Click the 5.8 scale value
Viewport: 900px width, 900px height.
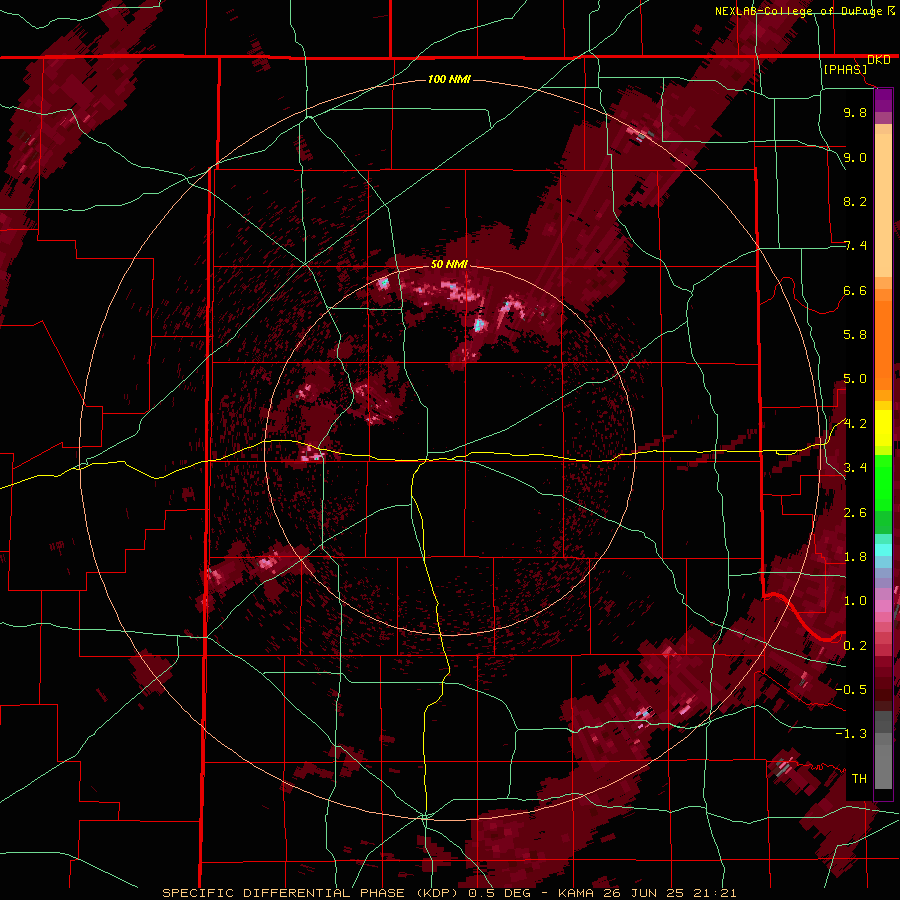855,335
